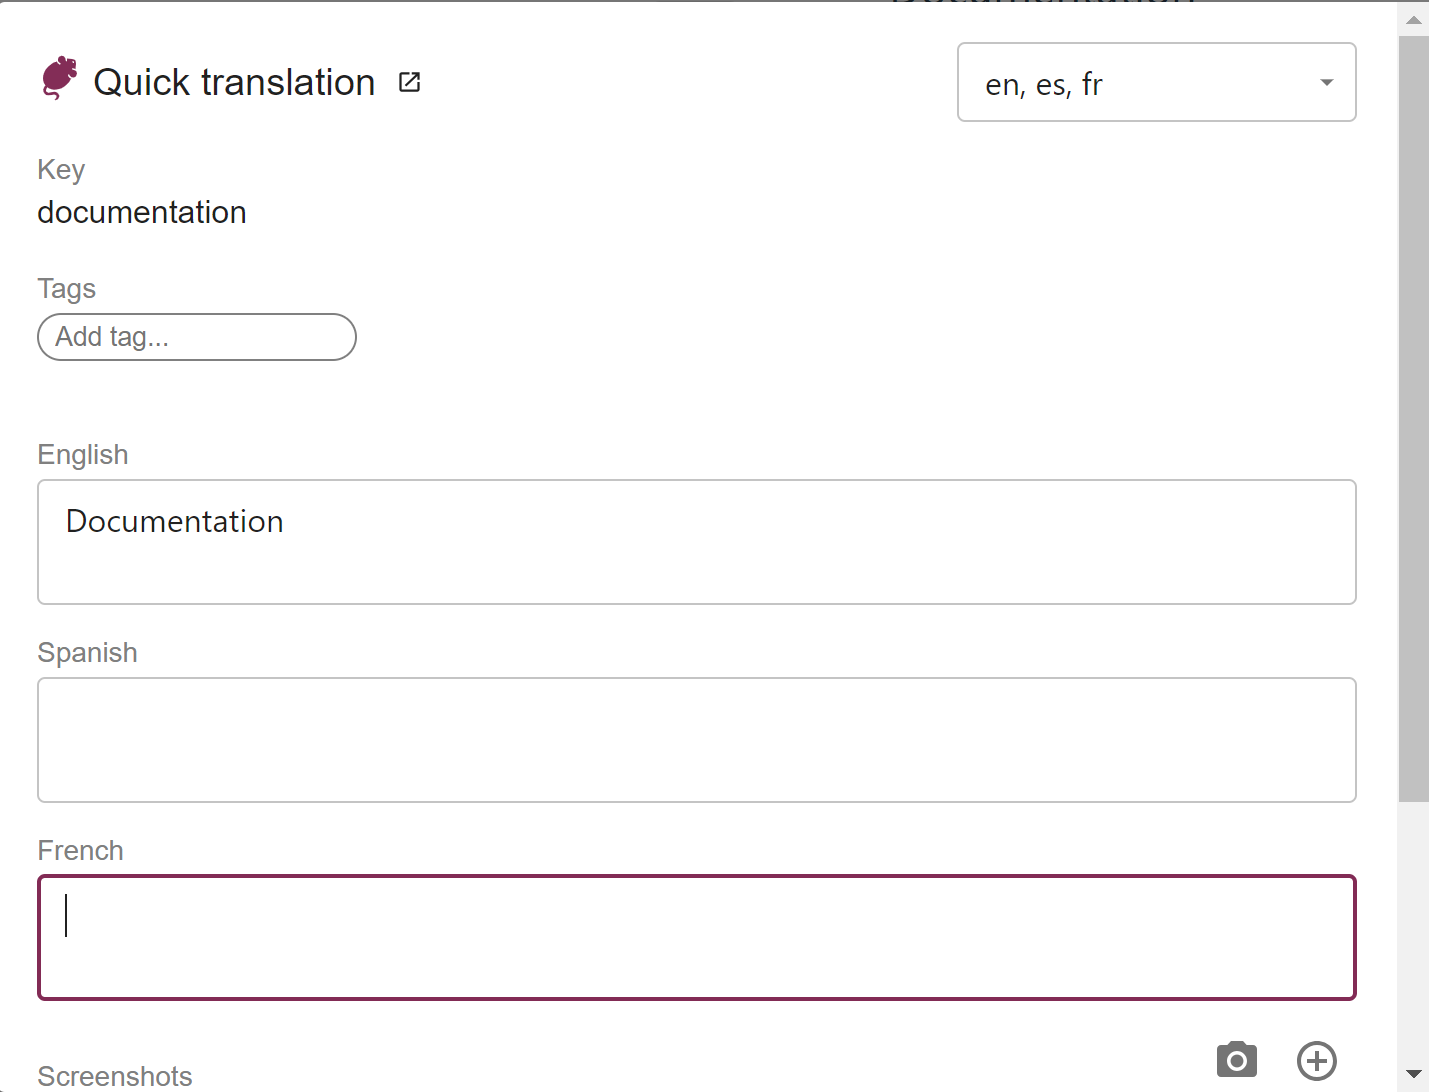Click the Add tag input field
This screenshot has height=1092, width=1429.
pos(196,337)
